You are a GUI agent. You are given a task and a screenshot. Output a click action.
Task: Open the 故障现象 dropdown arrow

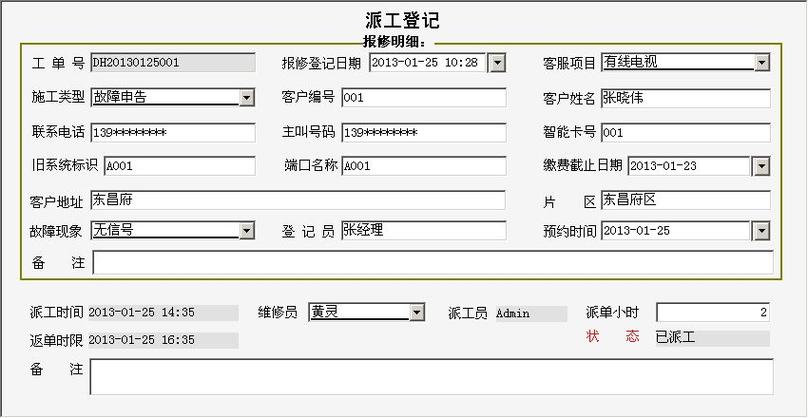click(247, 230)
